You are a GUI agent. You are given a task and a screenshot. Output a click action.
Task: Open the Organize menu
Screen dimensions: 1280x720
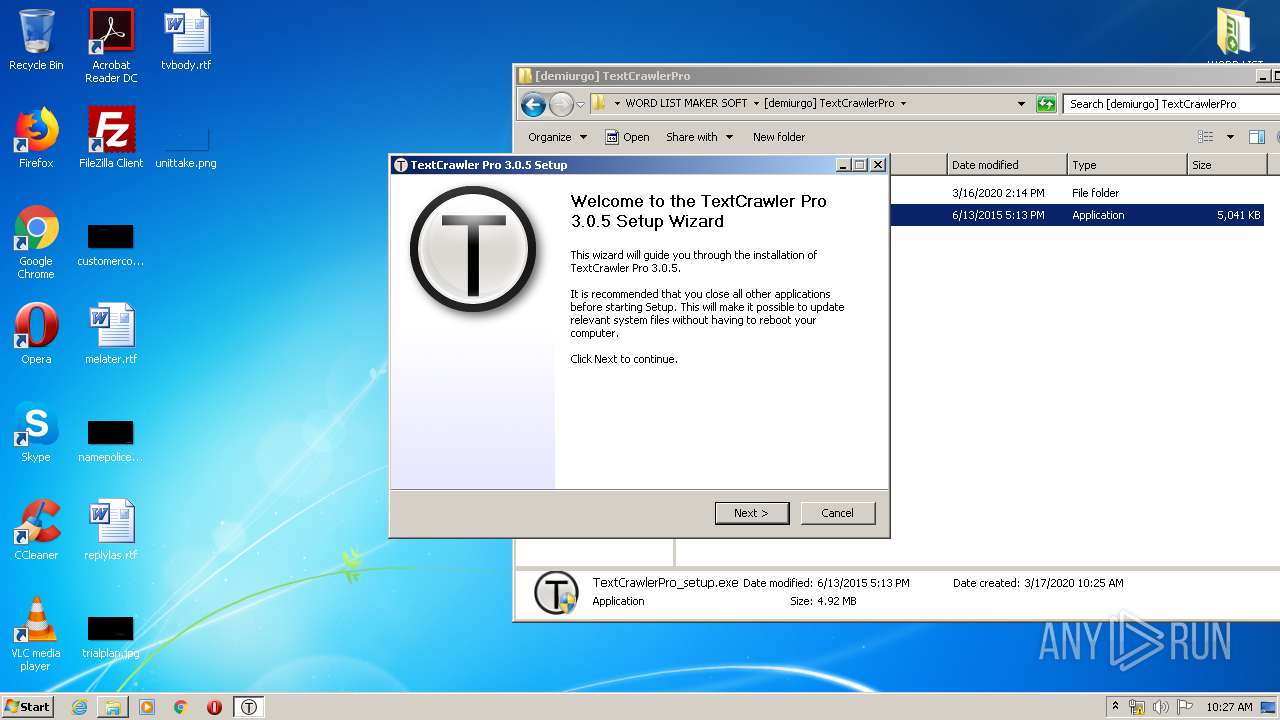coord(558,137)
